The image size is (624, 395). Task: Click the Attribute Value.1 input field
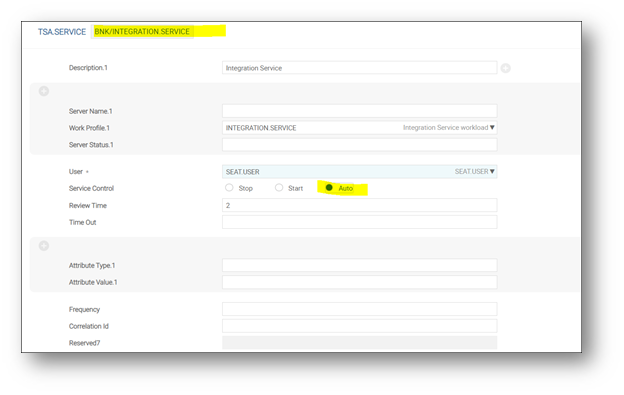pos(359,282)
